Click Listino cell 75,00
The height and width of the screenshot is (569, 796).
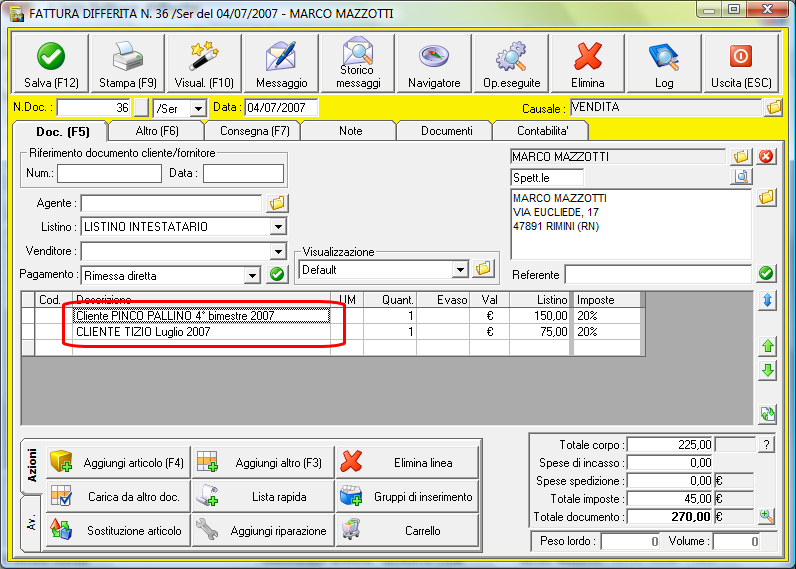(x=541, y=332)
